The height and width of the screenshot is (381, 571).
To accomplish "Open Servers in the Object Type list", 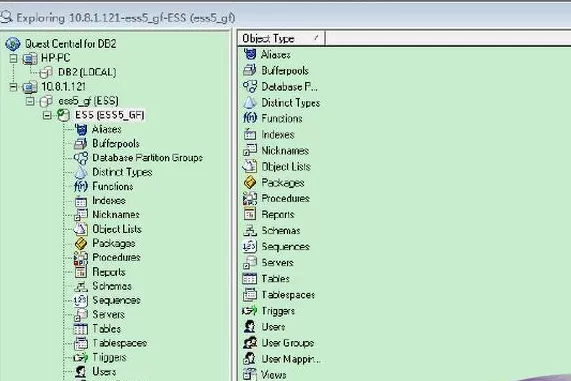I will 277,263.
